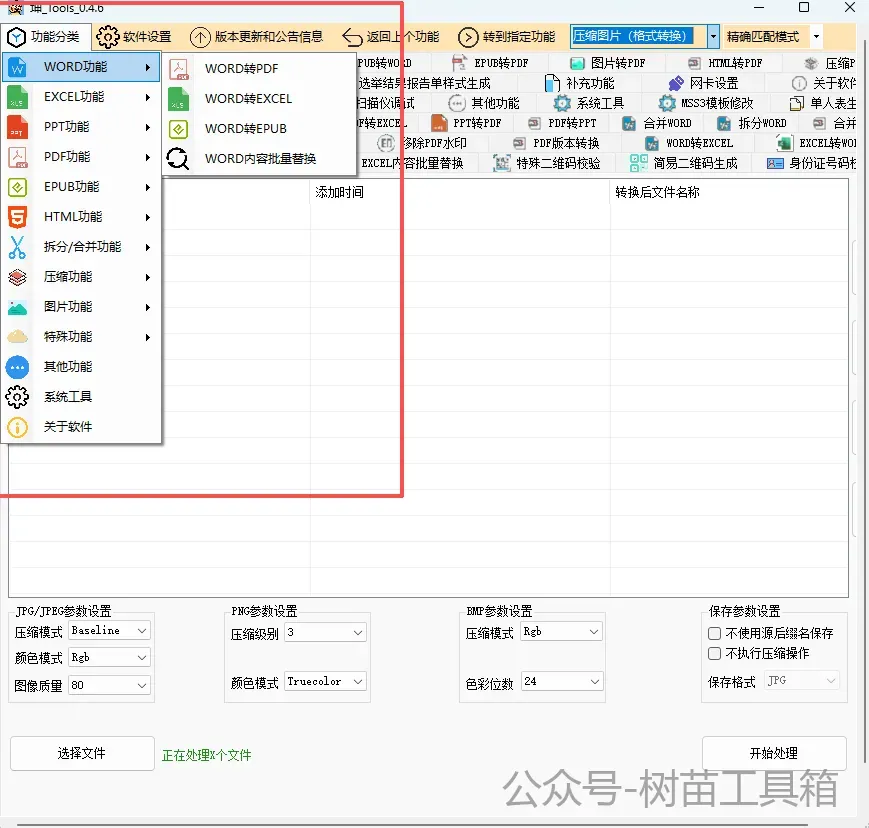This screenshot has height=828, width=869.
Task: Click the 移除PDF水印 toolbar icon
Action: point(386,144)
